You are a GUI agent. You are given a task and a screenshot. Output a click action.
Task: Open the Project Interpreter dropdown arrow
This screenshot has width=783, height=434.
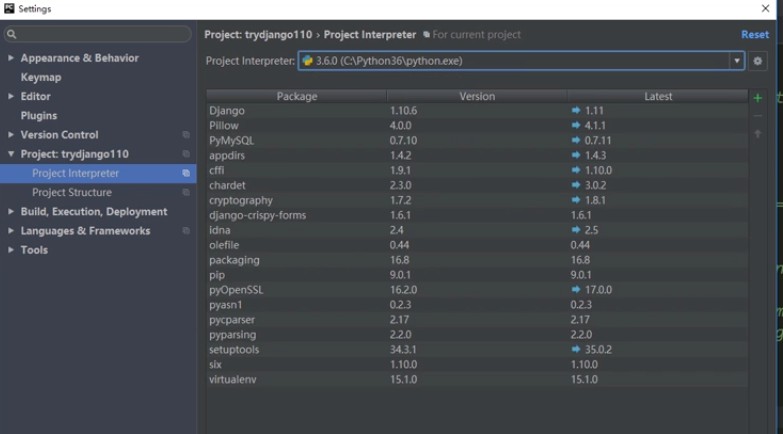click(737, 61)
